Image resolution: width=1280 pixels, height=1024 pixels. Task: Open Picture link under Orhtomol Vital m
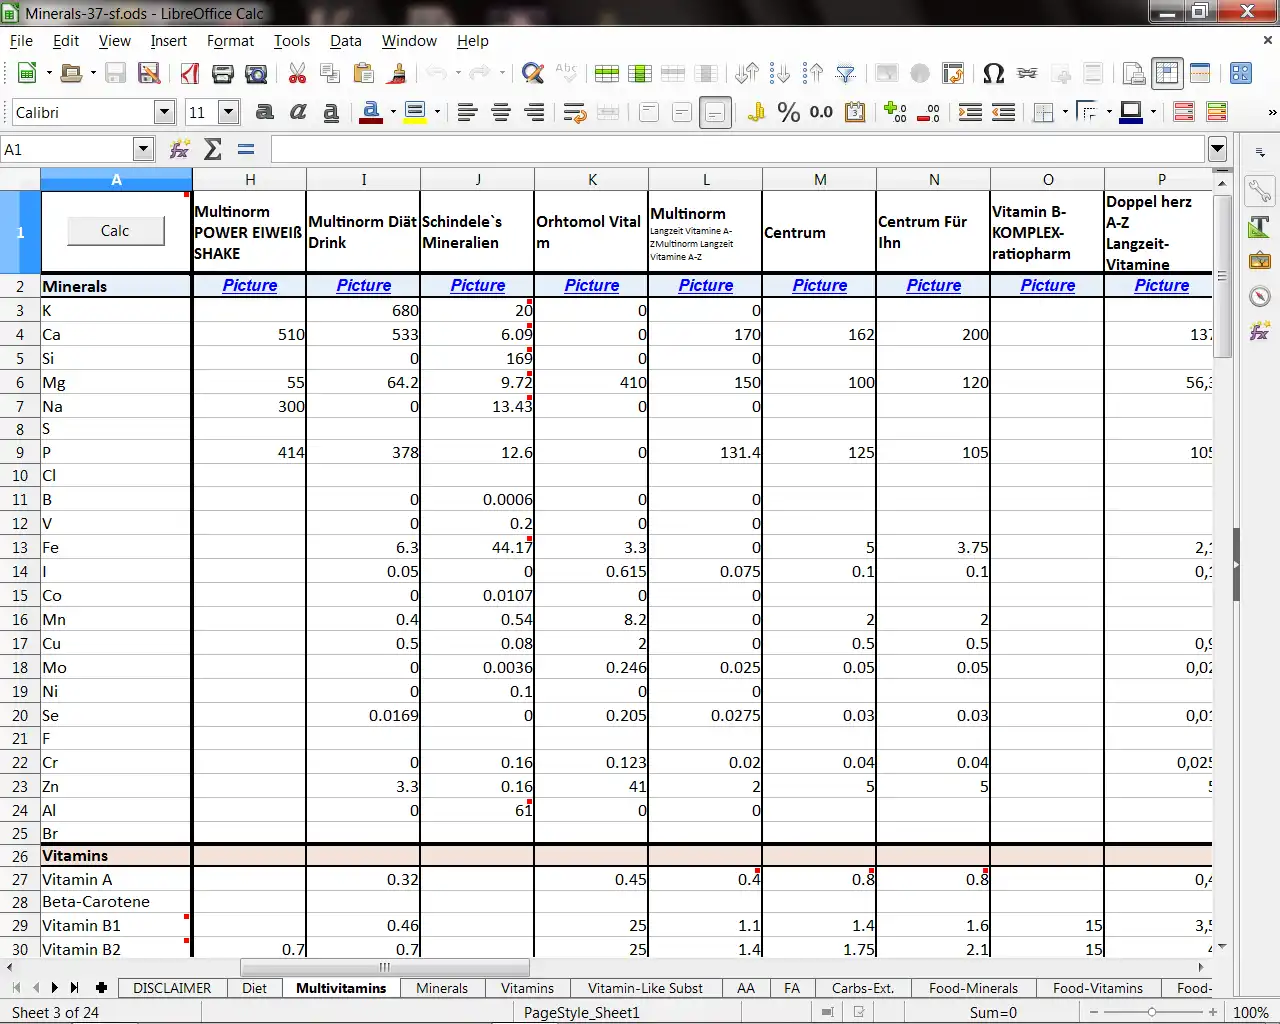(x=592, y=285)
